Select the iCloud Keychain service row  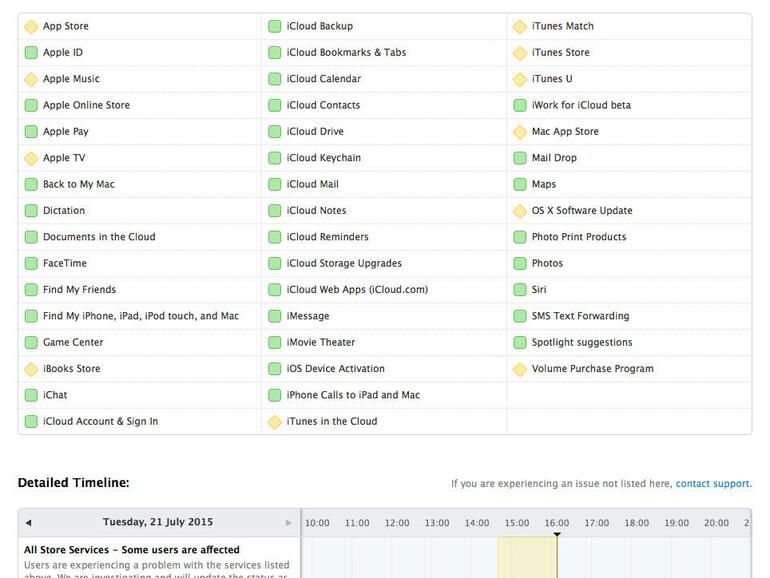coord(384,158)
